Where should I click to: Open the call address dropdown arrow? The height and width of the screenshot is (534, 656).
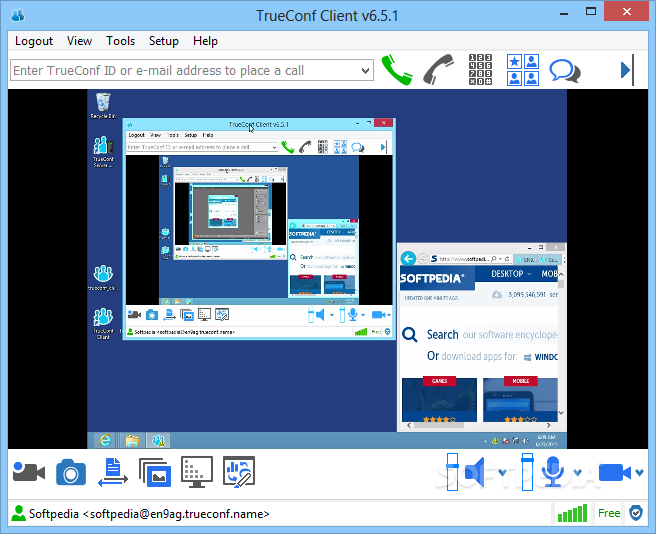(x=365, y=71)
